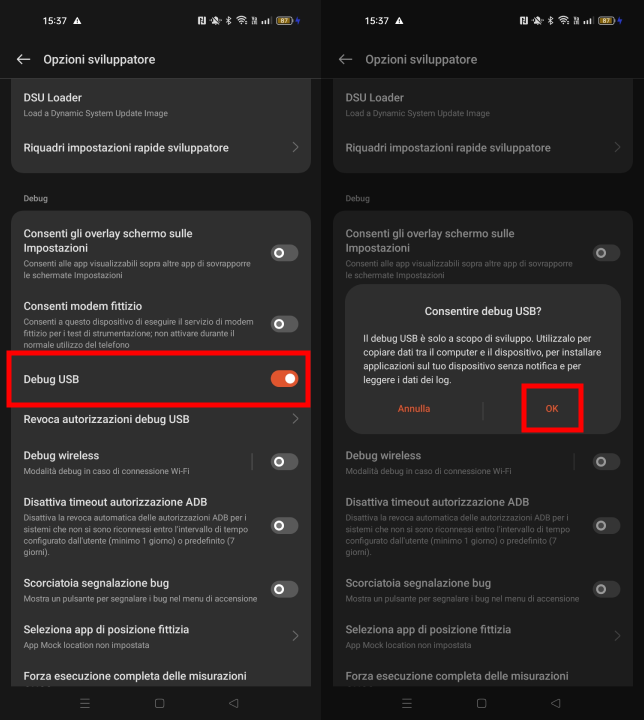Open Riquadri impostazioni rapide sviluppatore chevron left
This screenshot has width=644, height=720.
point(295,147)
